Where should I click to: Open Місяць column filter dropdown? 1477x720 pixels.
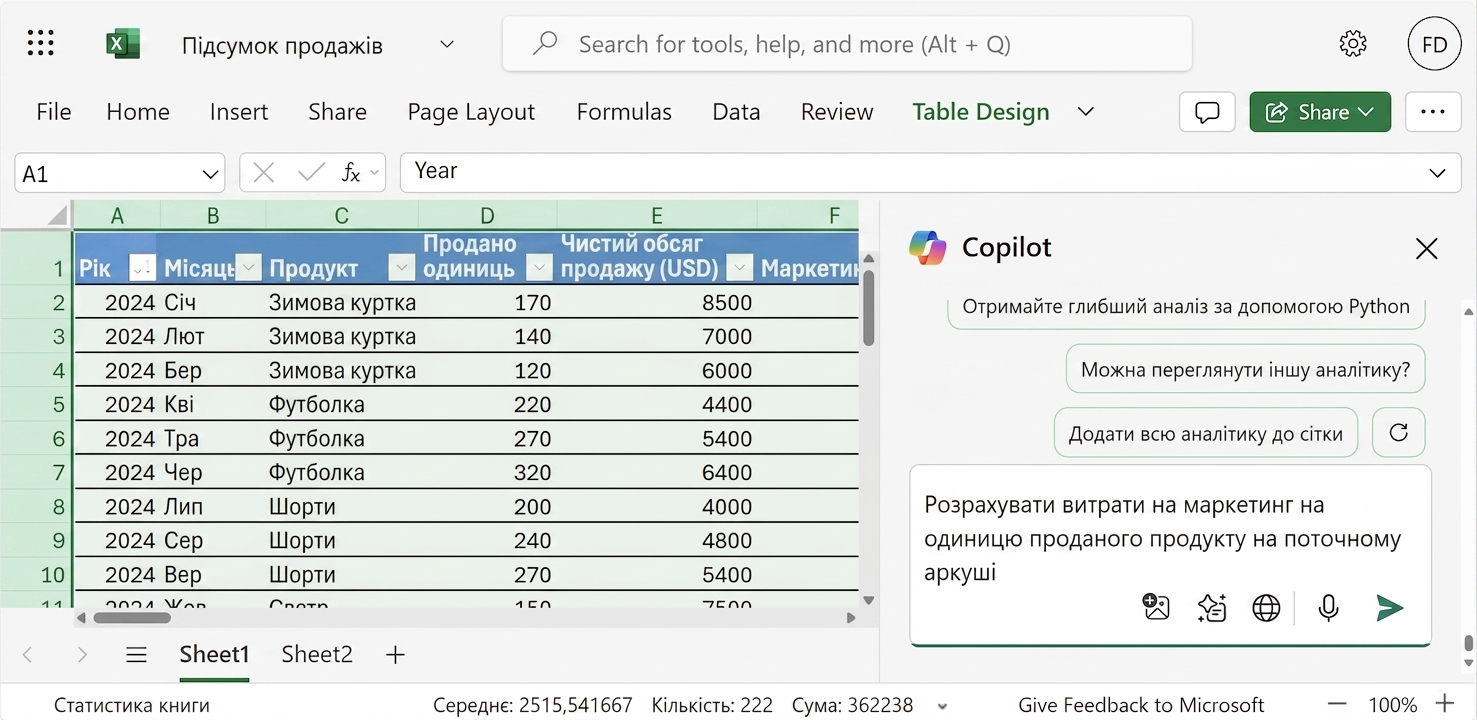click(248, 267)
